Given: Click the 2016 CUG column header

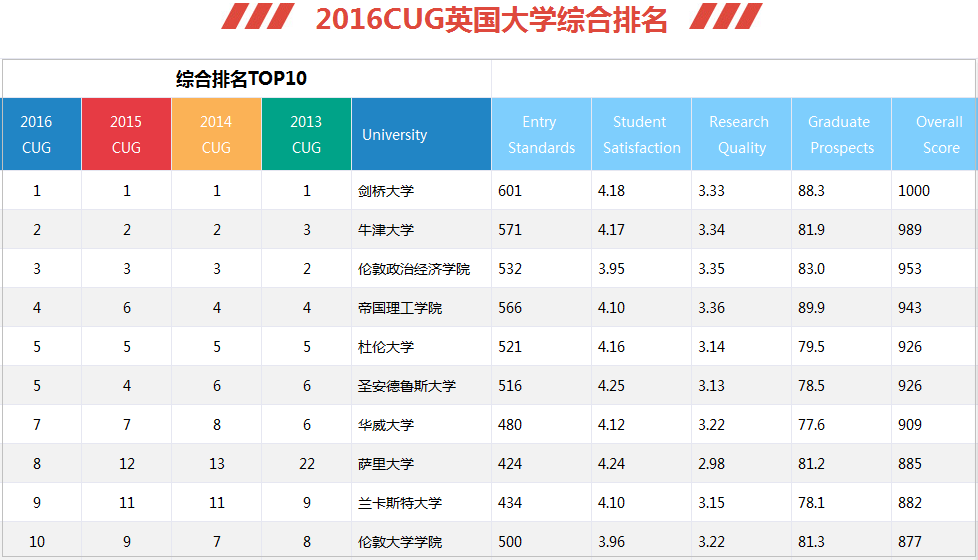Looking at the screenshot, I should (x=41, y=134).
